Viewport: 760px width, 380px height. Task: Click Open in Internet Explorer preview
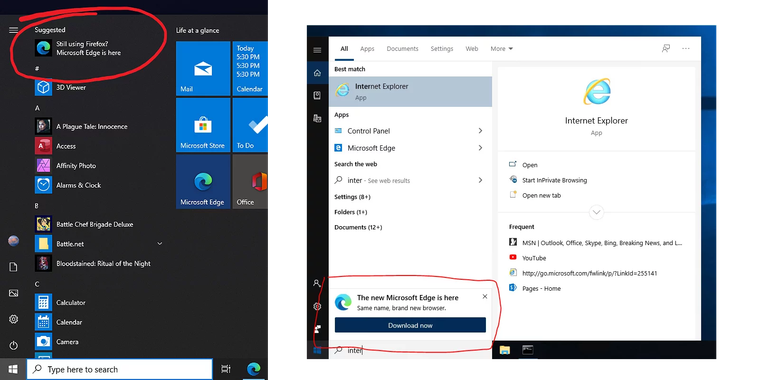[x=523, y=165]
